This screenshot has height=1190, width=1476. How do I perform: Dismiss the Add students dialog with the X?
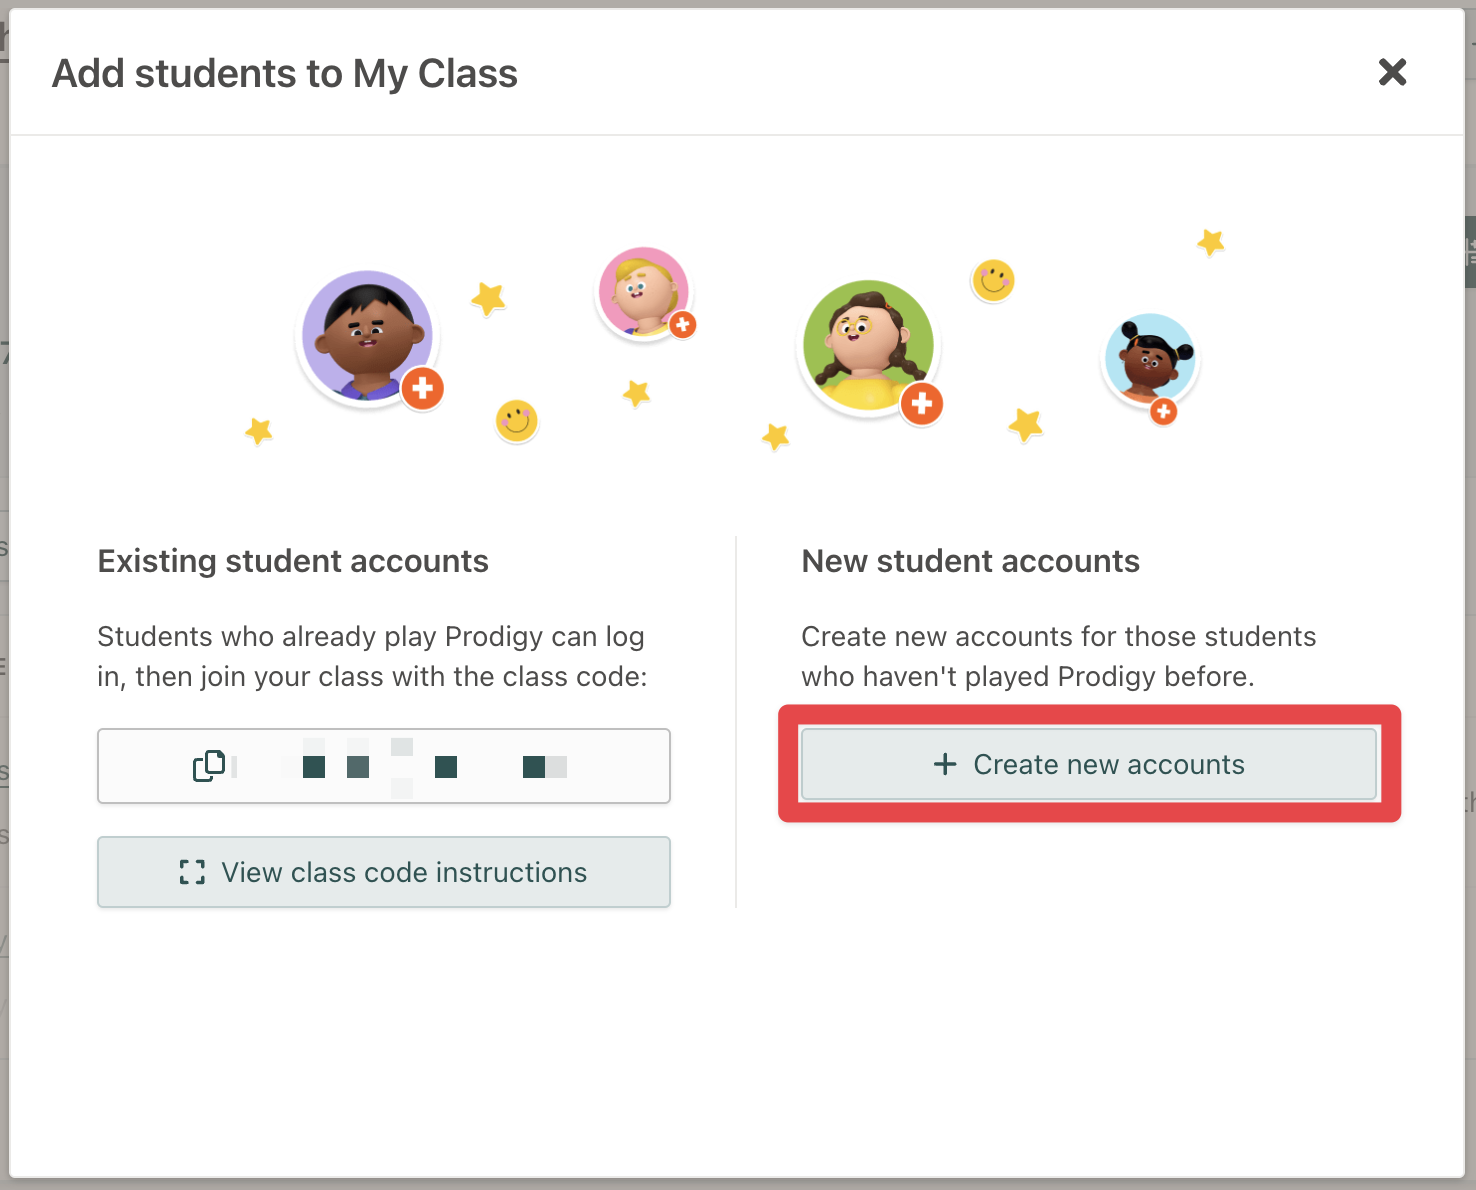(1392, 72)
